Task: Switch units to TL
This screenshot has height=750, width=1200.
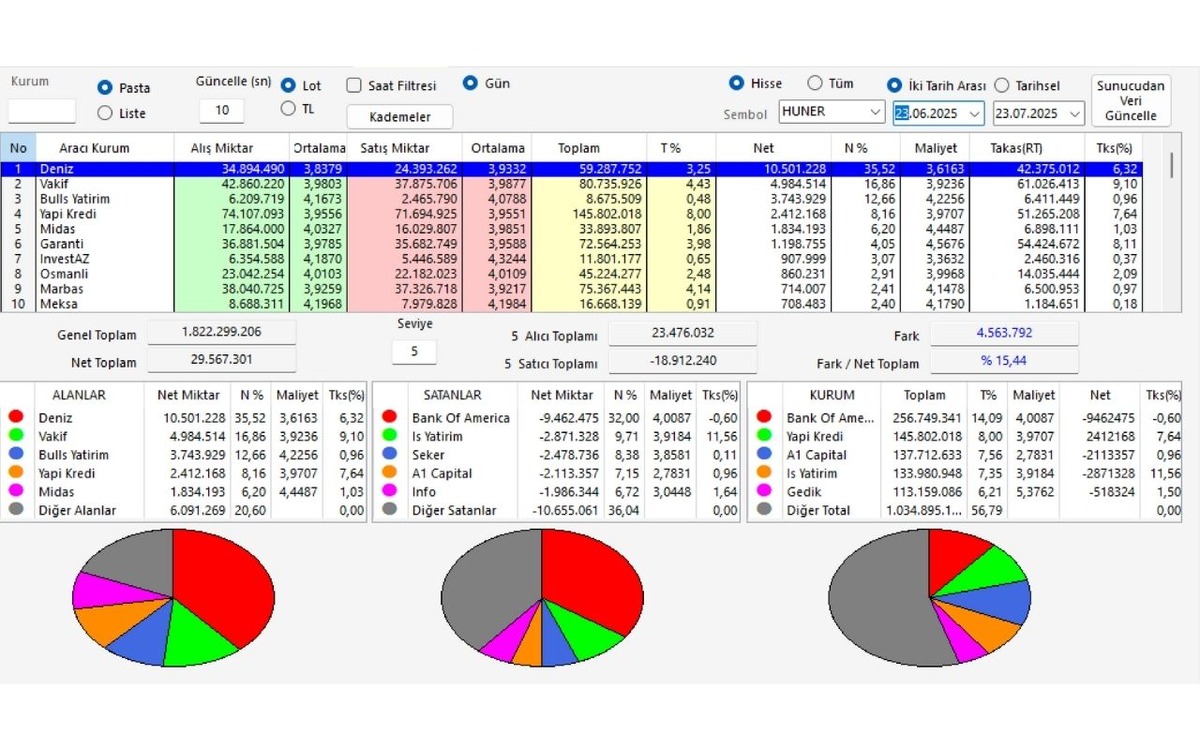Action: click(x=289, y=108)
